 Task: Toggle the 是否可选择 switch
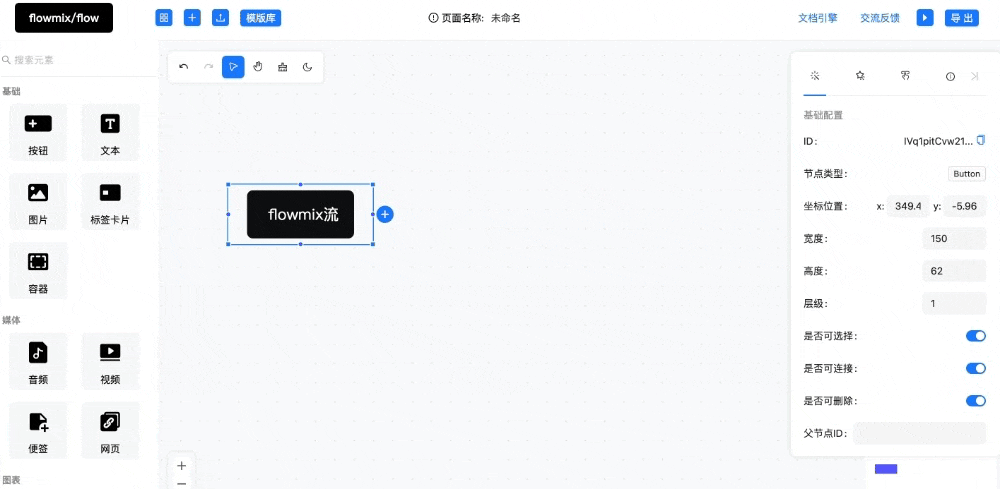click(976, 336)
